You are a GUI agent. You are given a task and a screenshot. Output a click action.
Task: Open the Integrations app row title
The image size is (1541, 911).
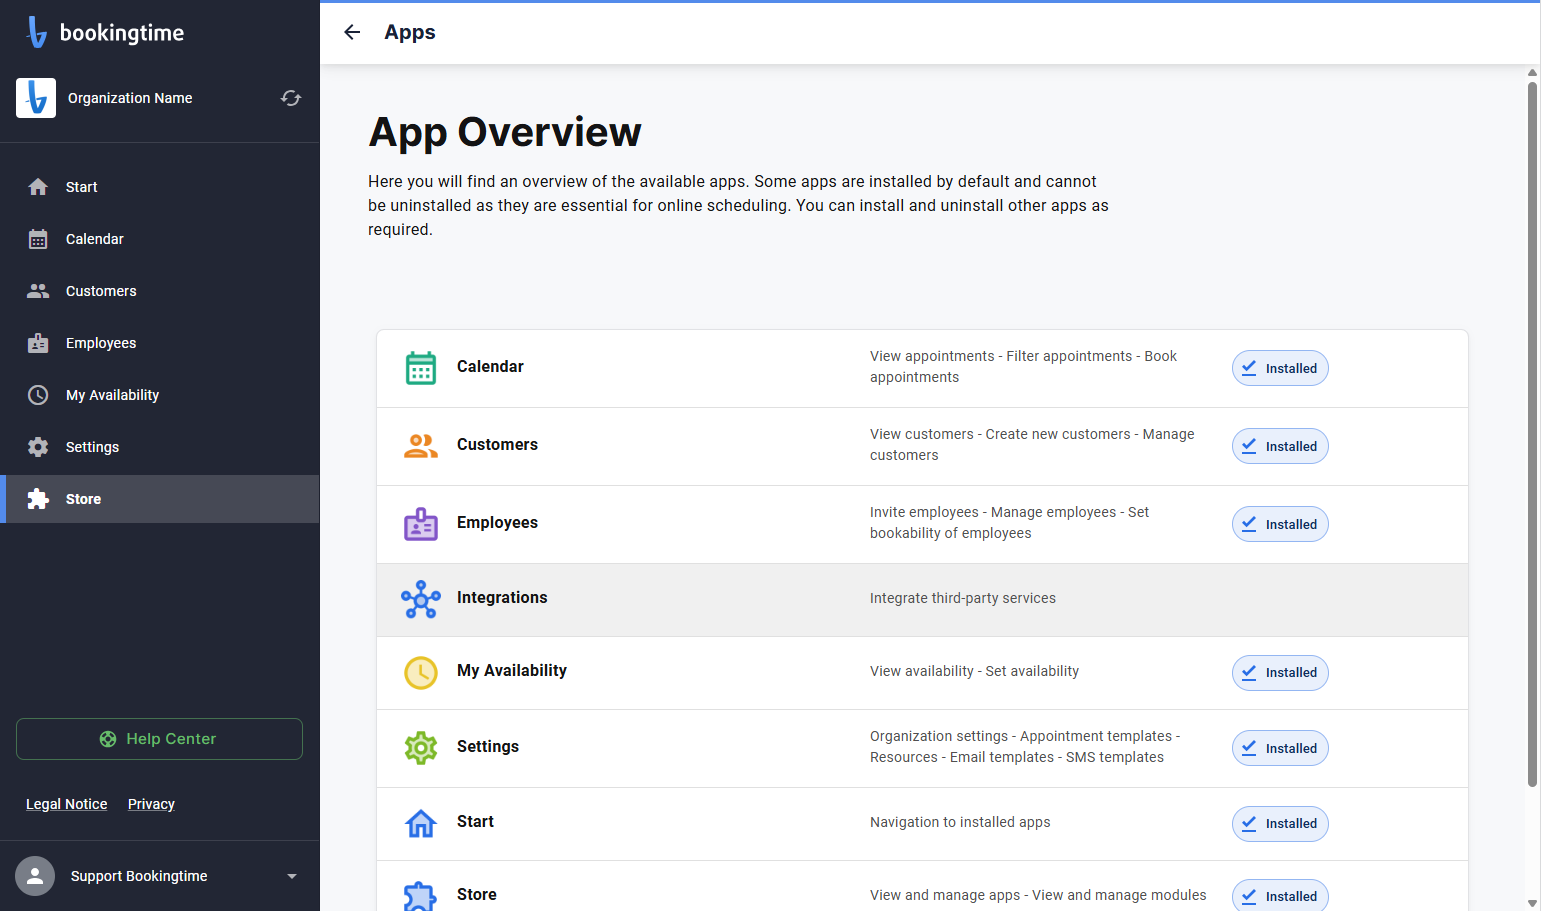tap(502, 598)
